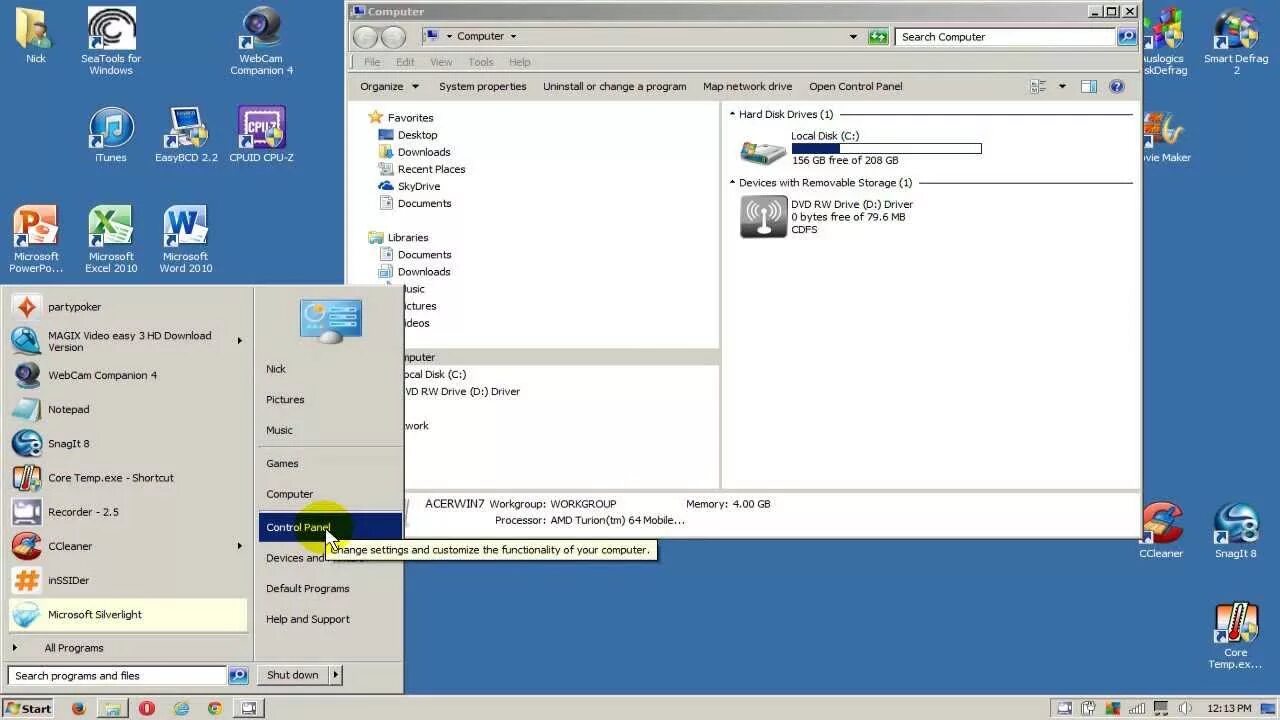The width and height of the screenshot is (1280, 720).
Task: Click the refresh button beside address bar
Action: 878,37
